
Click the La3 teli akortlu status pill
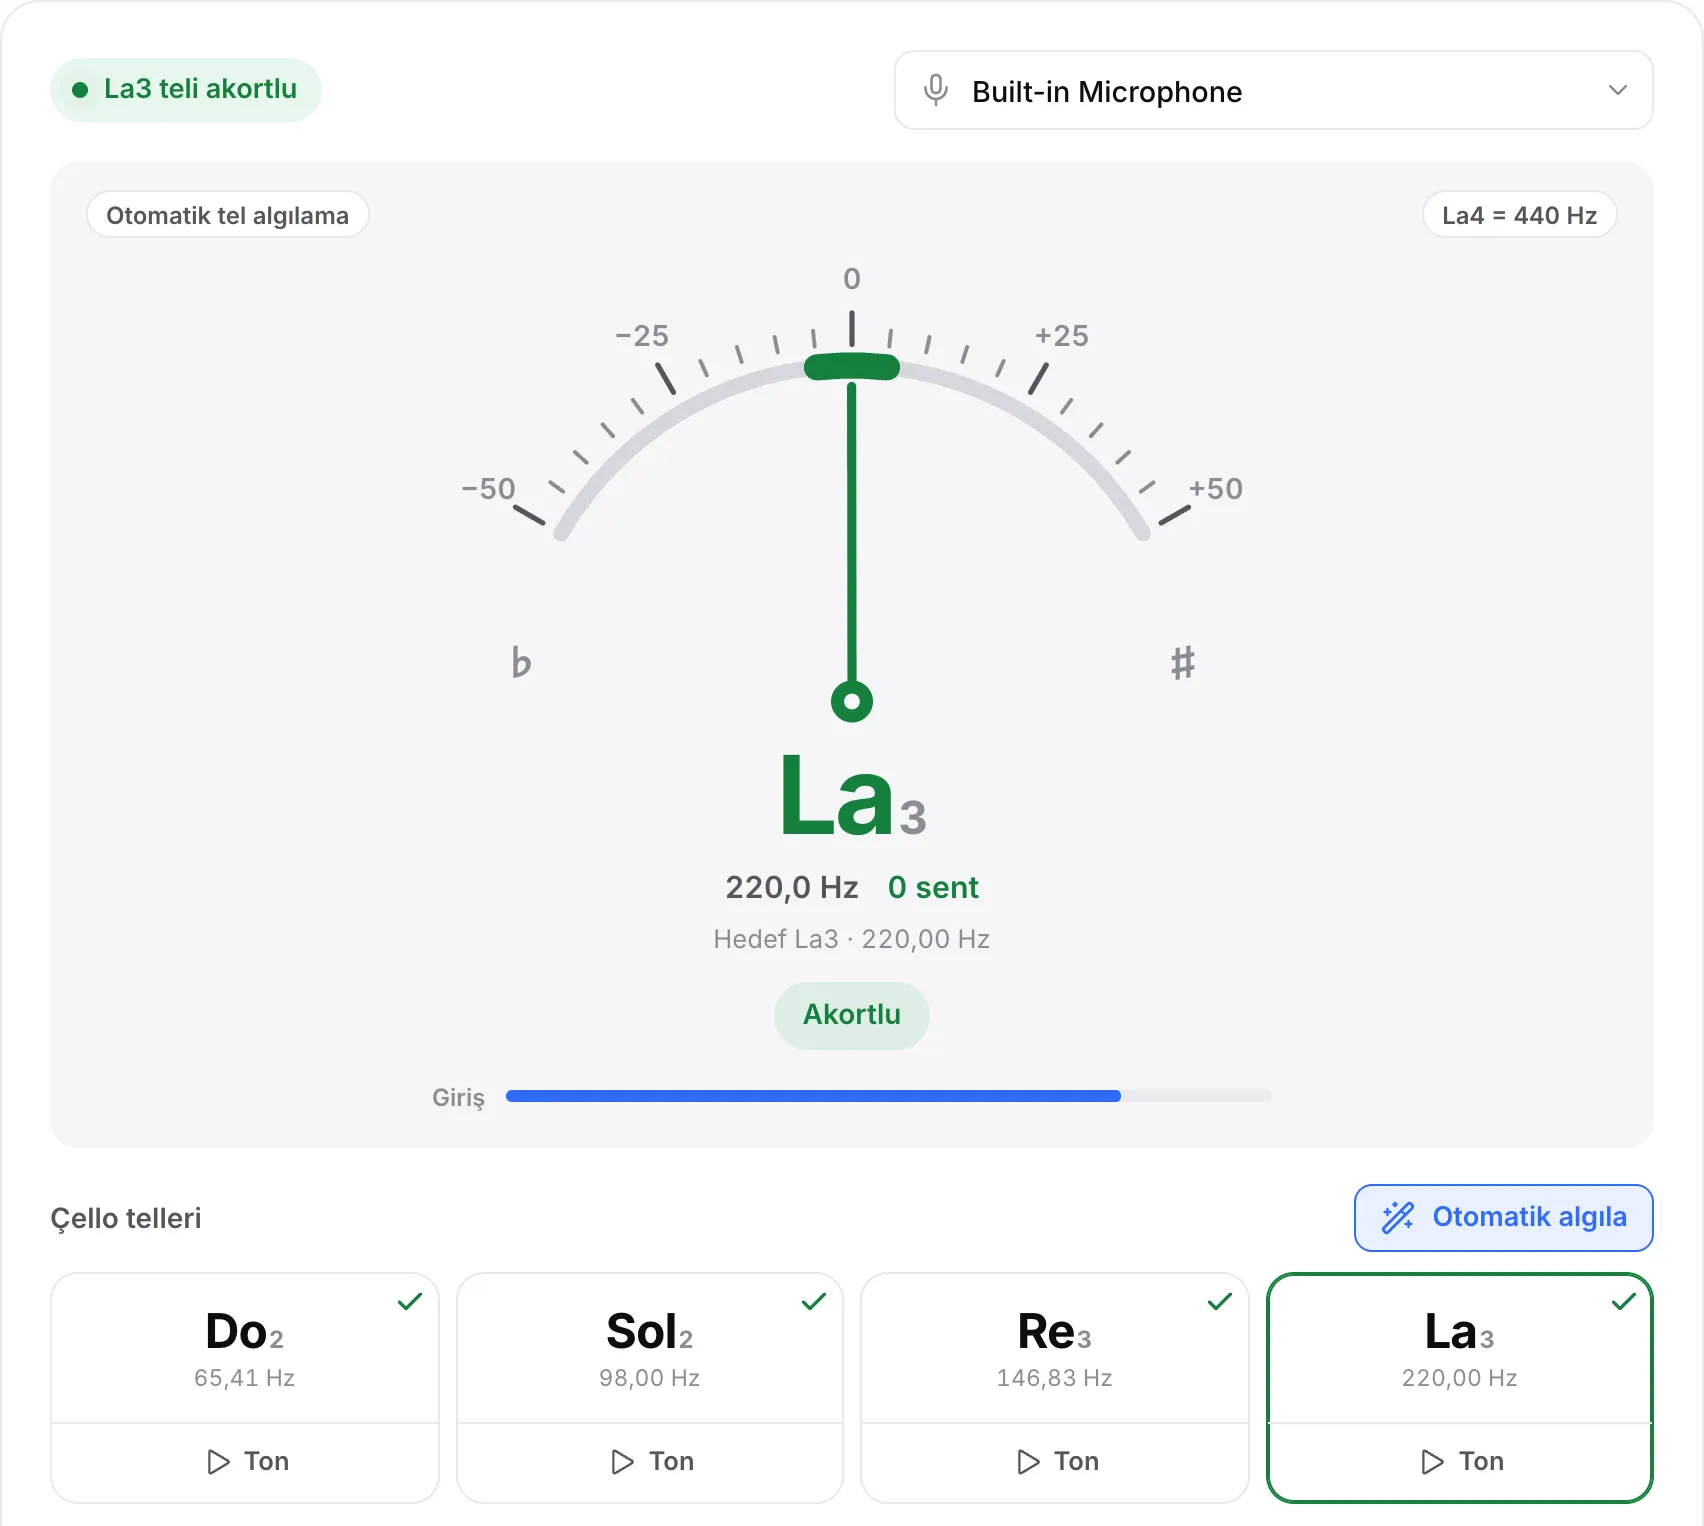point(186,89)
